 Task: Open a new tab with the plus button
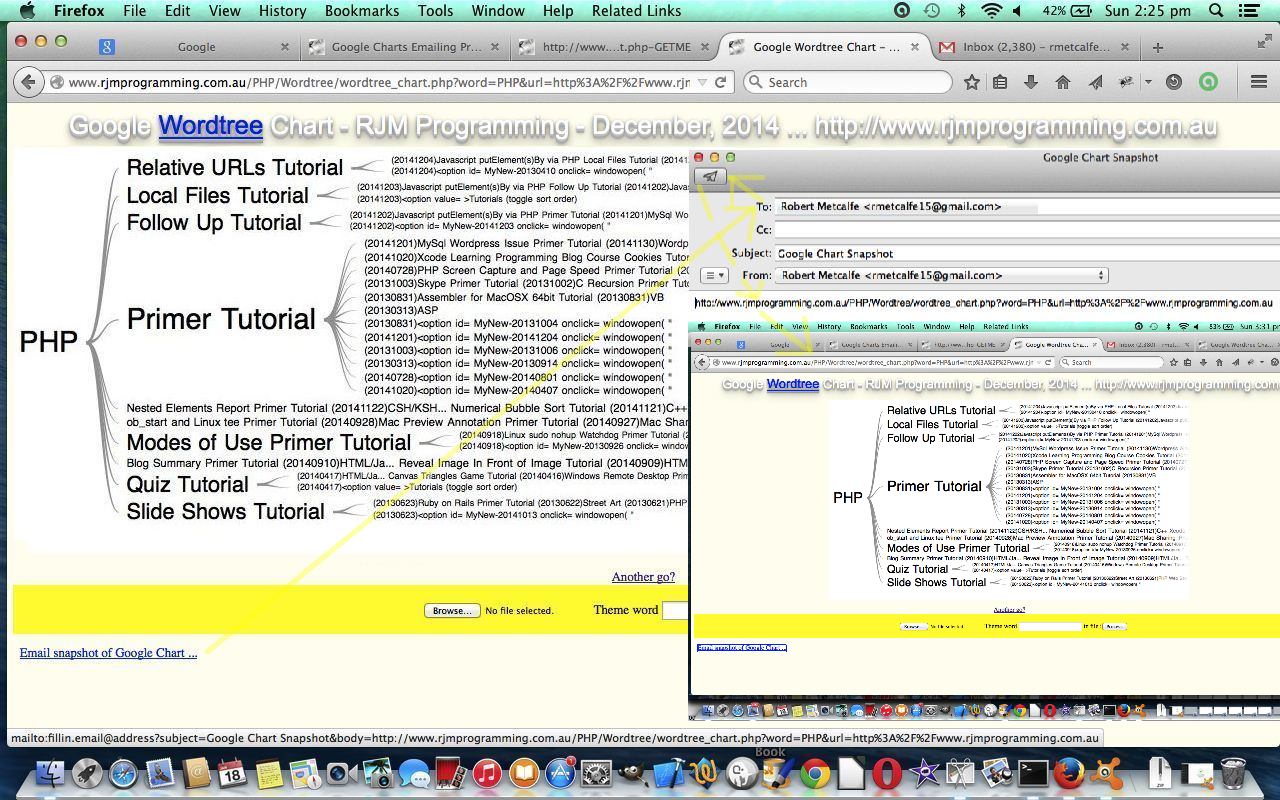pos(1157,47)
